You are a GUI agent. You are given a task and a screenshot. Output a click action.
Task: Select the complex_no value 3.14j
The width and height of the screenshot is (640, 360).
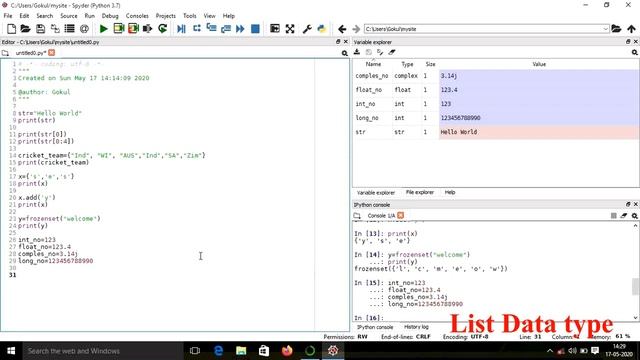pos(539,76)
